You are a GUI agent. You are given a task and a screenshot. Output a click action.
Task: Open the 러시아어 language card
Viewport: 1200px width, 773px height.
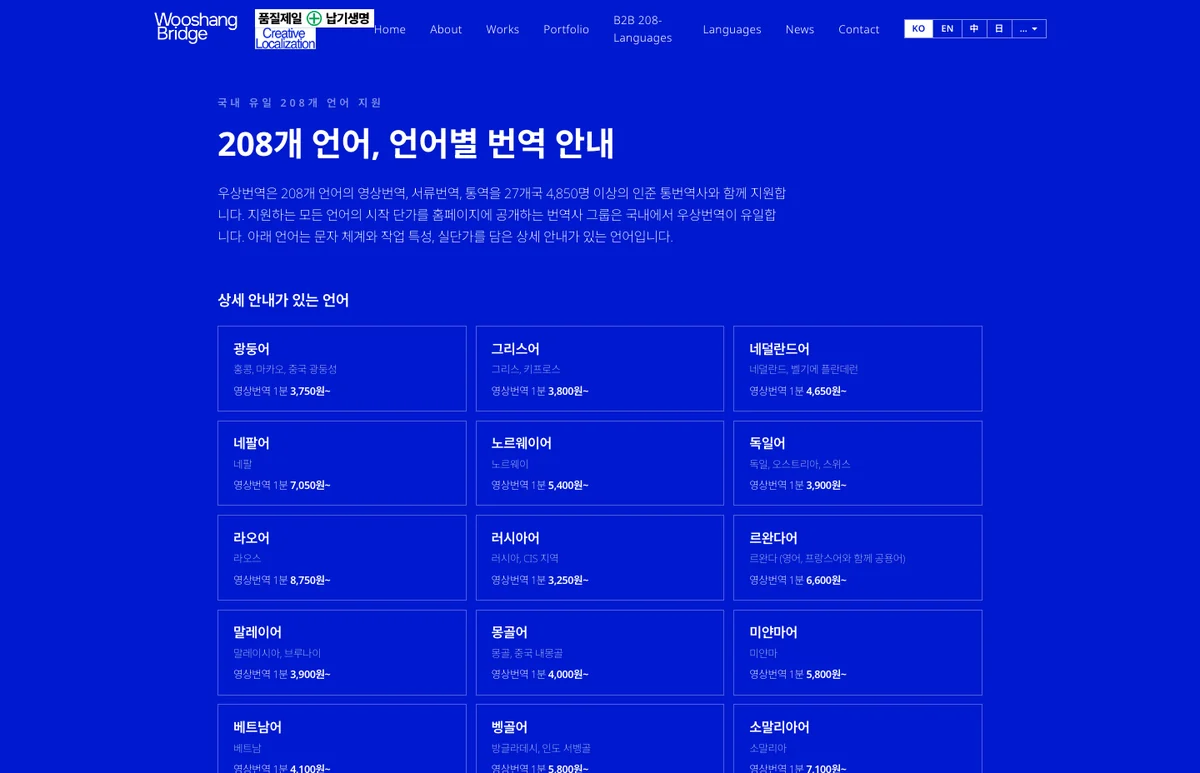click(x=600, y=558)
